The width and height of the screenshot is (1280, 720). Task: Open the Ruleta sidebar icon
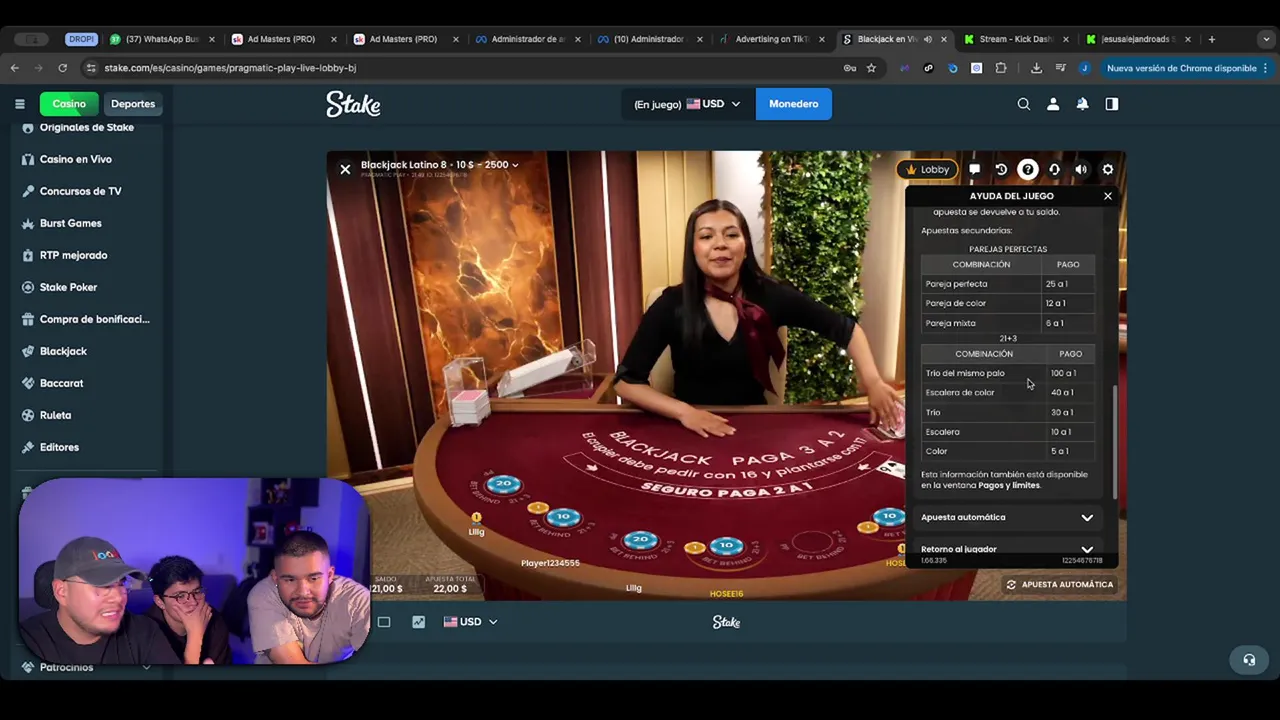tap(28, 415)
